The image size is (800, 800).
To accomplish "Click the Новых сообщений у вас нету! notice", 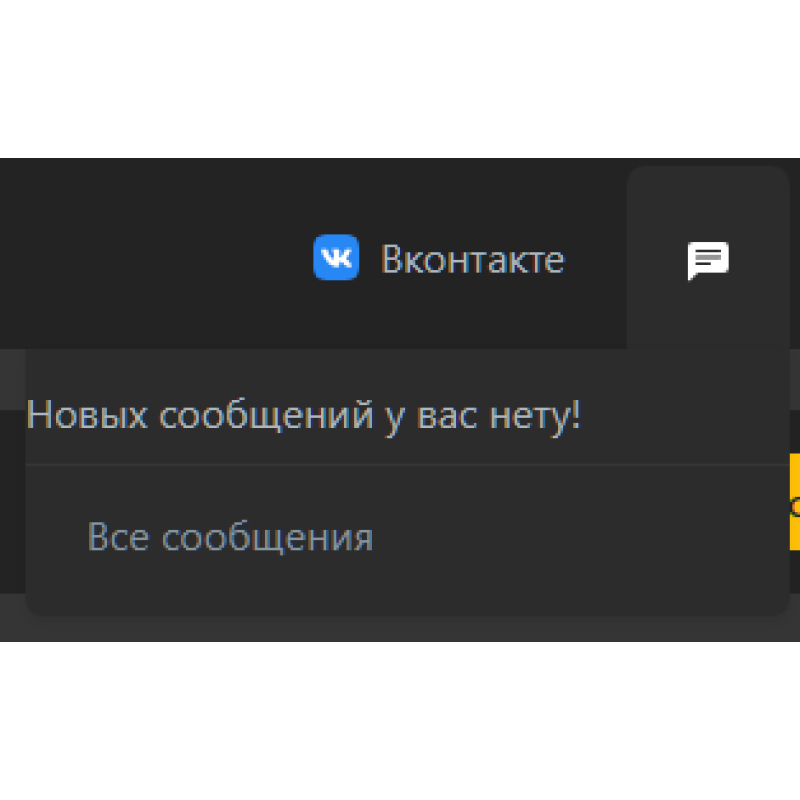I will pyautogui.click(x=304, y=416).
